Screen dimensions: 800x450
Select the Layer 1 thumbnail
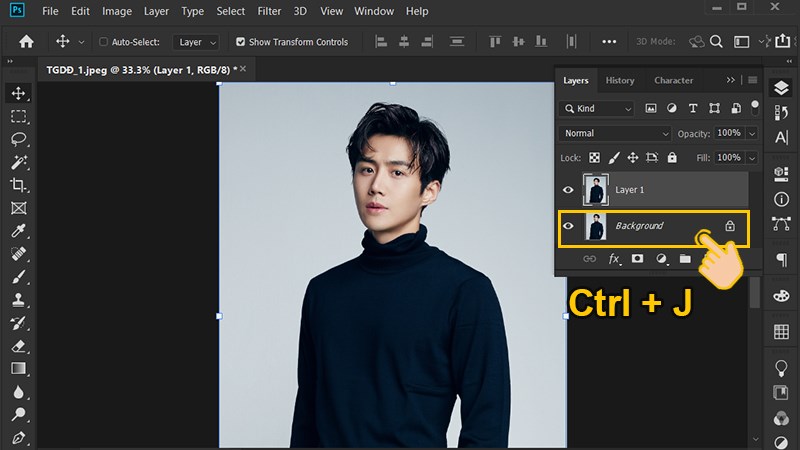coord(595,189)
